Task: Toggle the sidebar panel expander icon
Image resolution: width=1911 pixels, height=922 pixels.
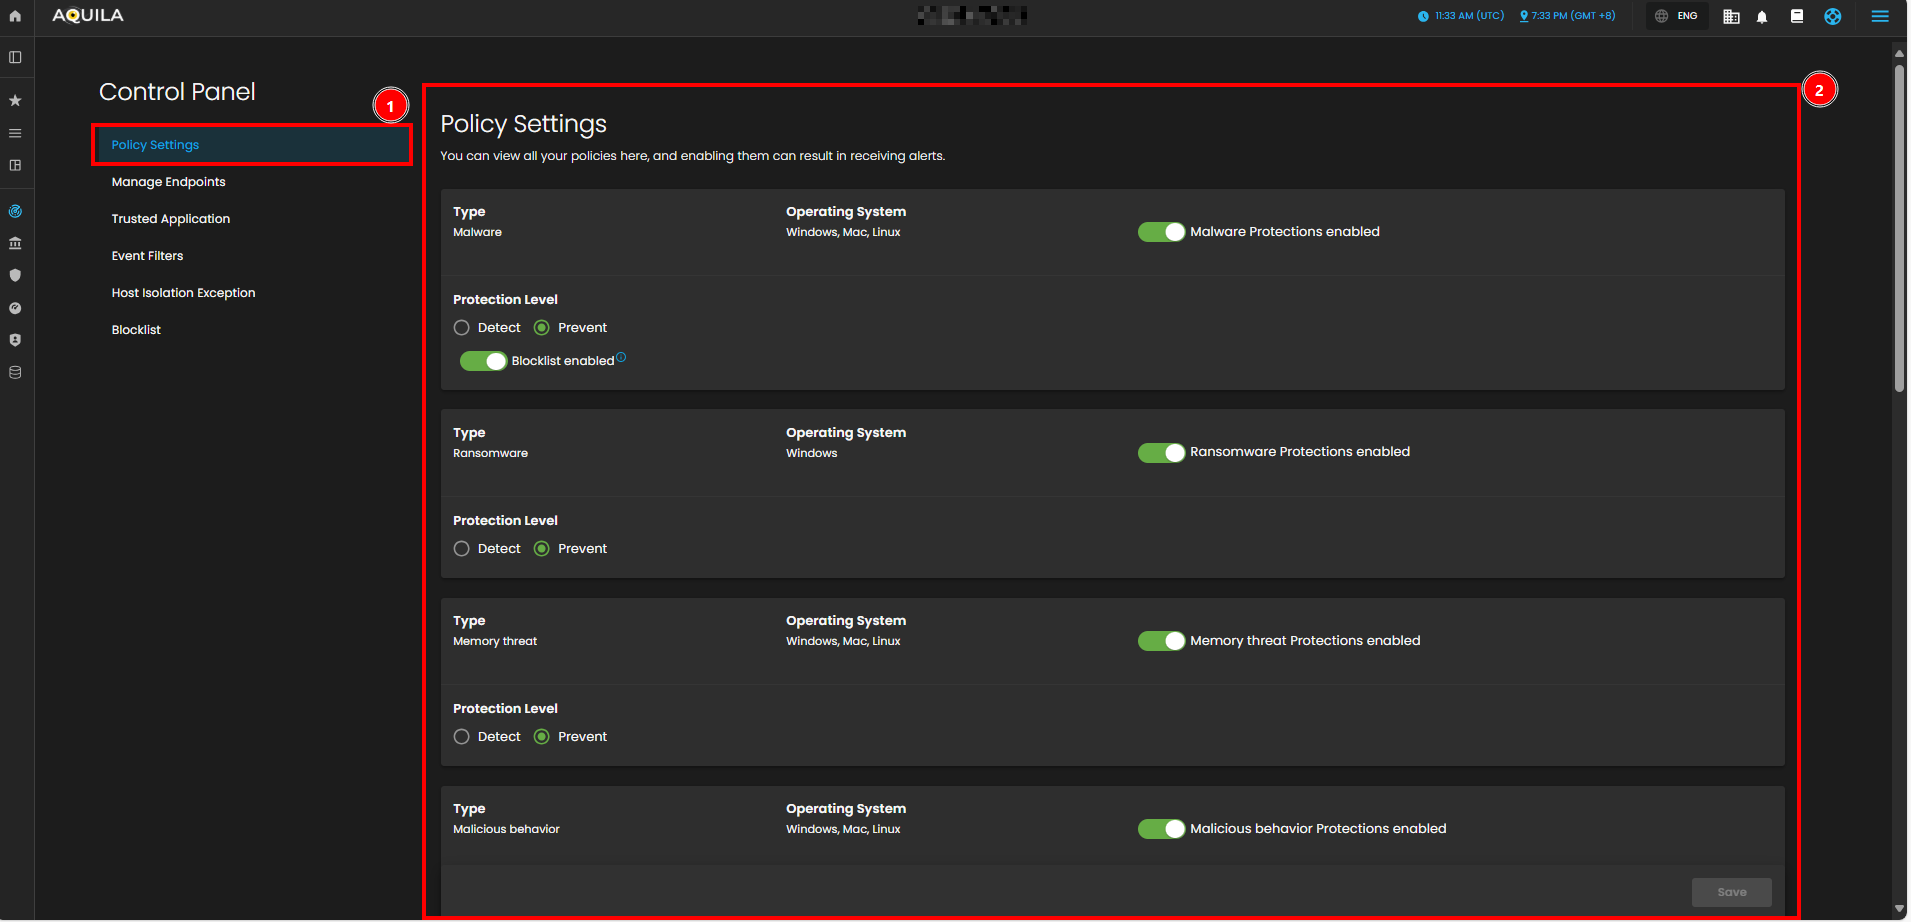Action: click(15, 57)
